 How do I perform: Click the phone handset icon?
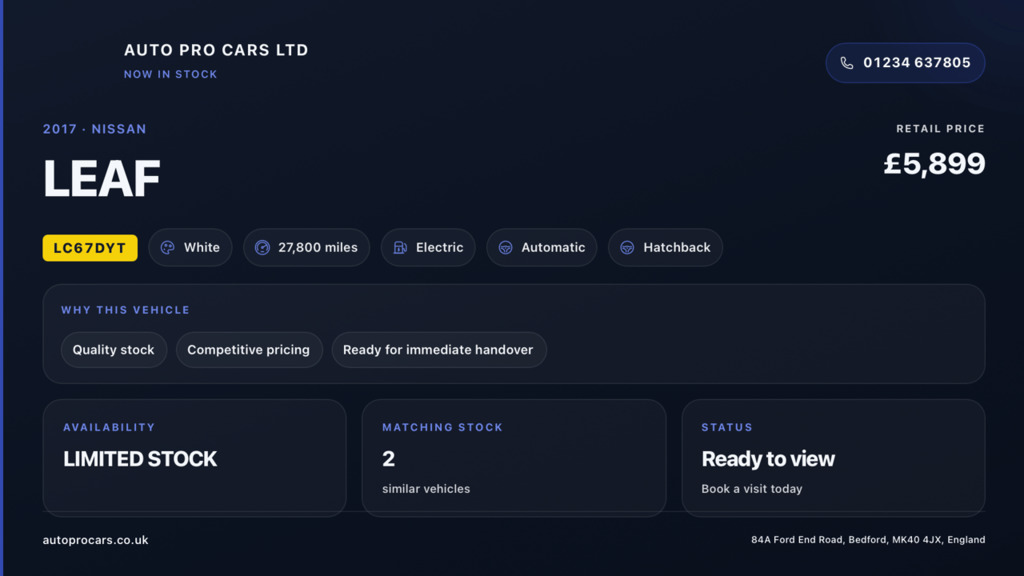(x=846, y=63)
